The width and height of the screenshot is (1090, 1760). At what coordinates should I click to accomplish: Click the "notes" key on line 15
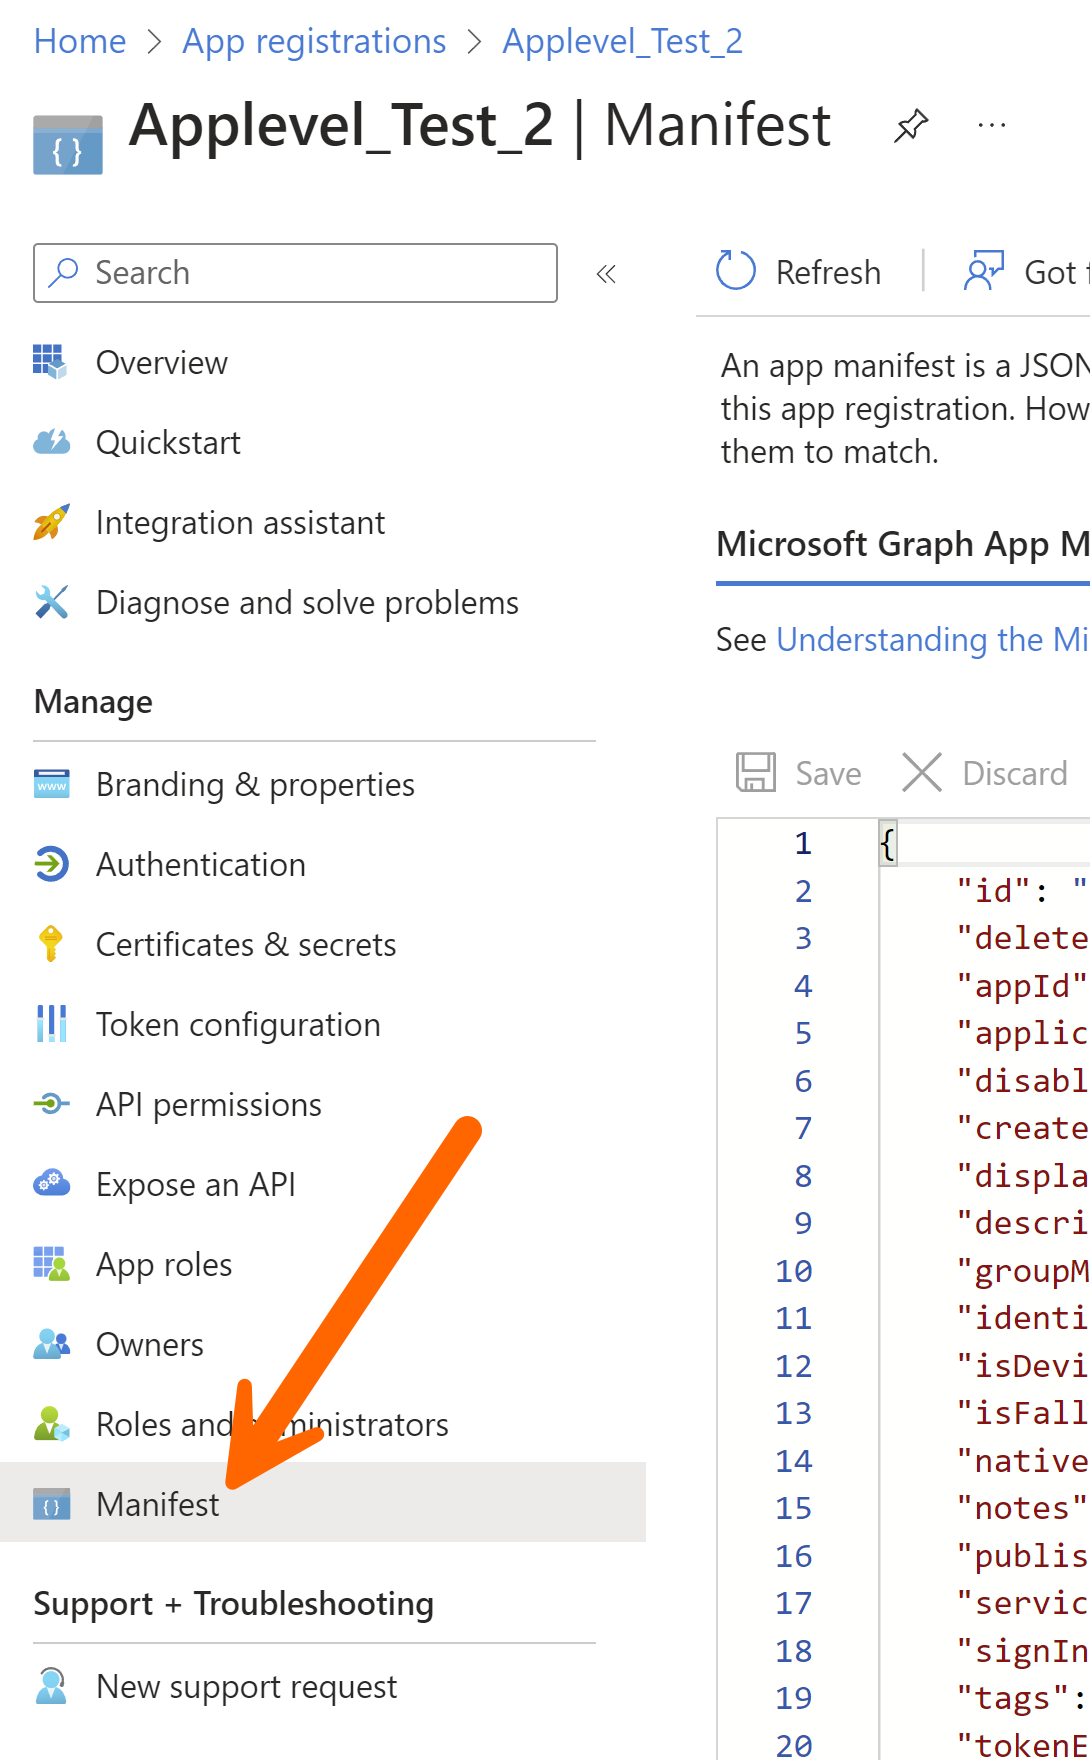tap(1022, 1507)
